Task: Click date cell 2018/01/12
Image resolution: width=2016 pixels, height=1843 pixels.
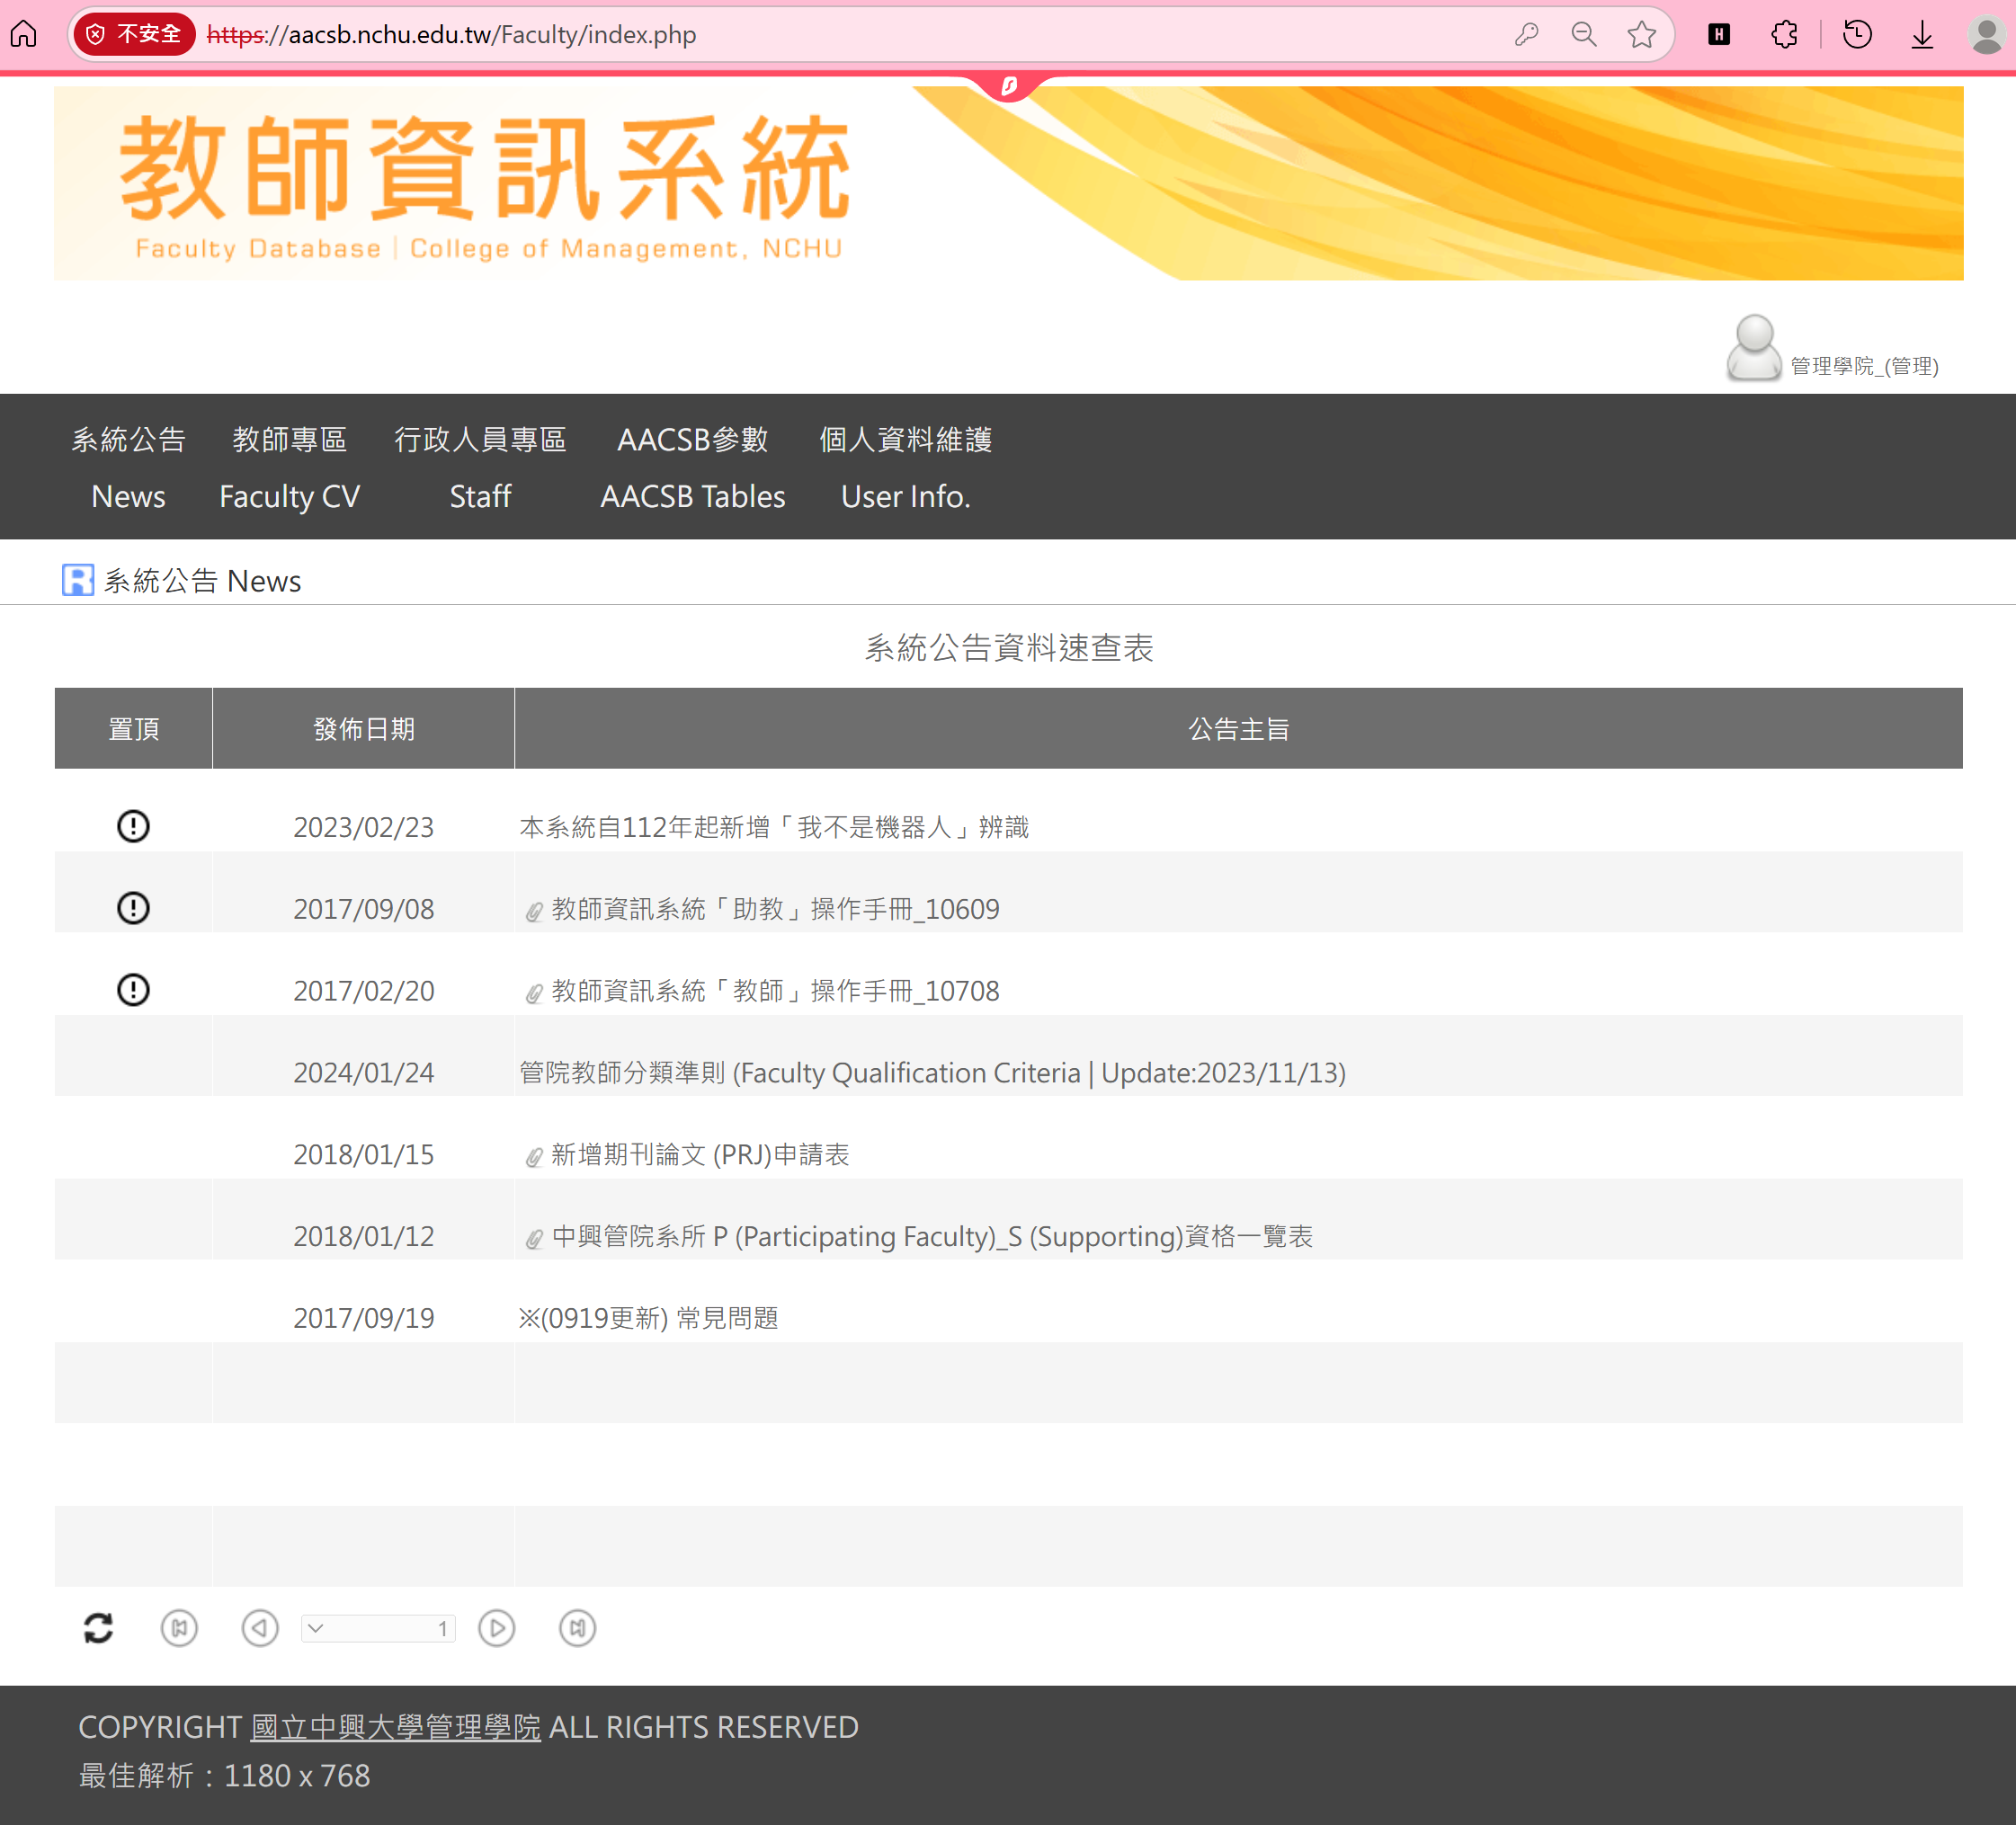Action: coord(364,1237)
